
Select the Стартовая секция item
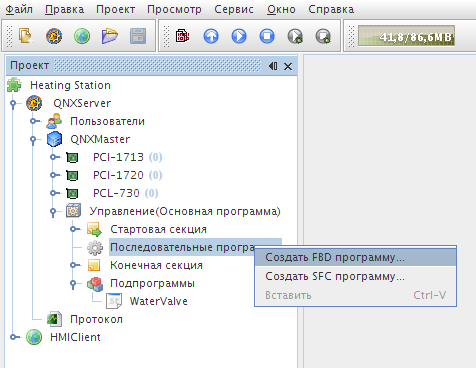(x=158, y=229)
